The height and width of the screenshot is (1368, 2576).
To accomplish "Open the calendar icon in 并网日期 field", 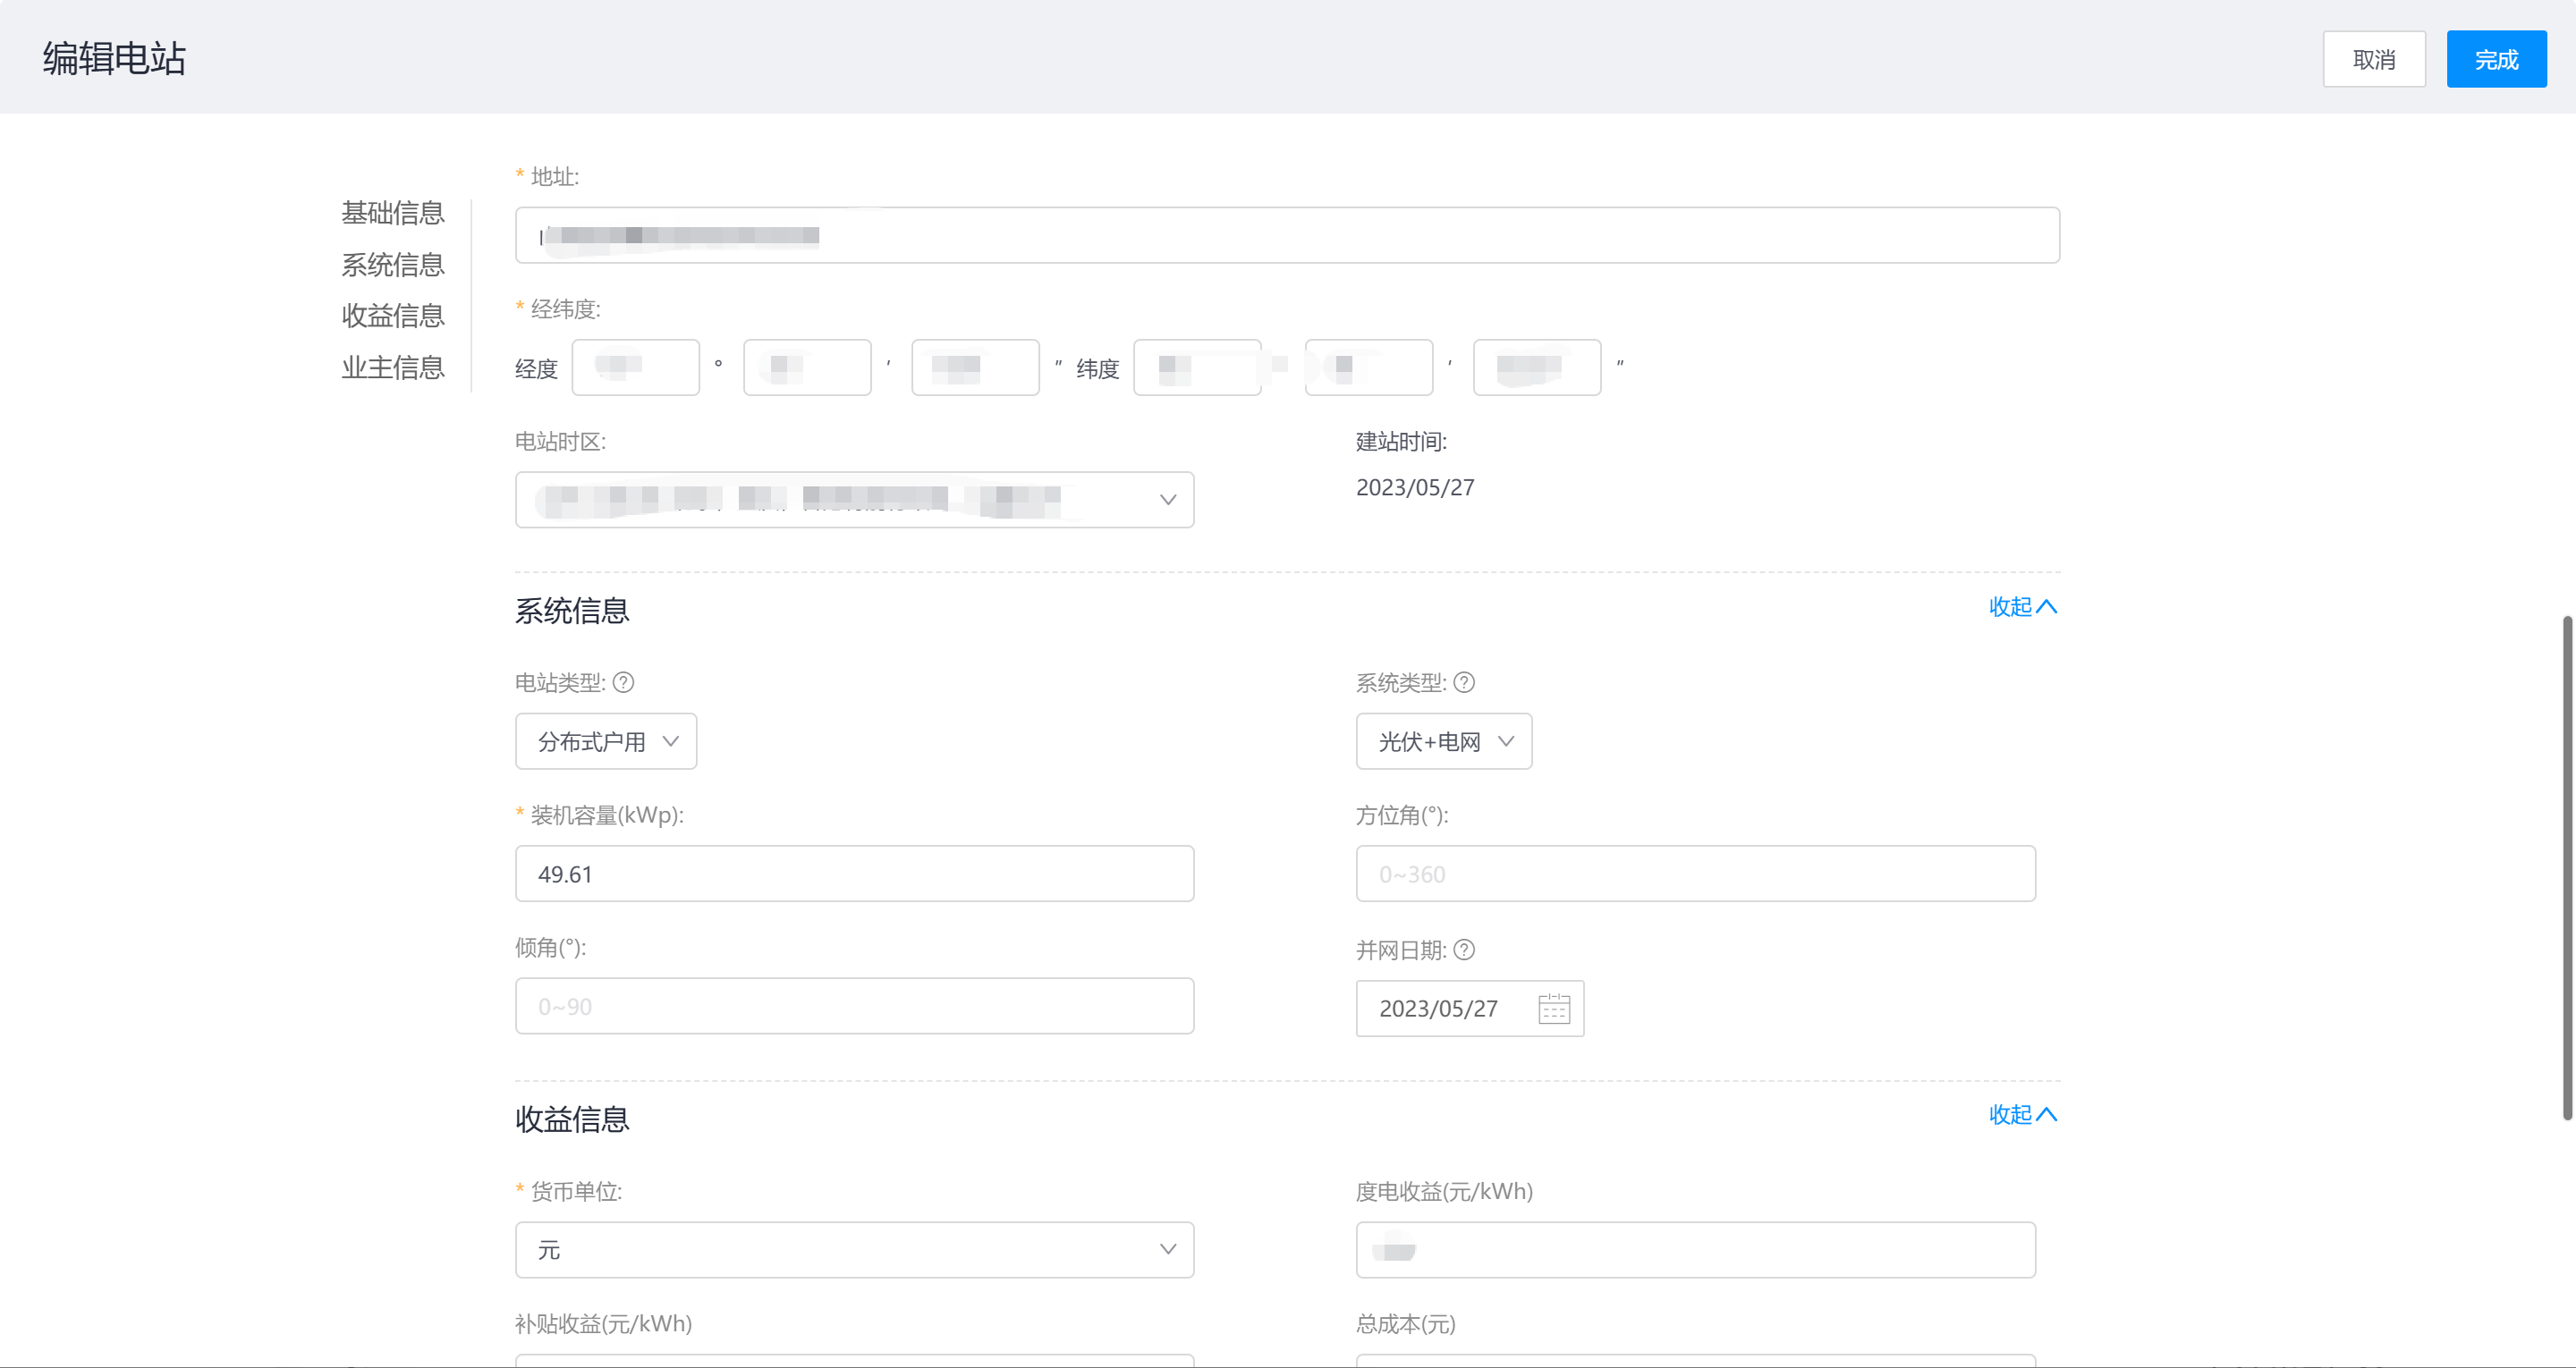I will pyautogui.click(x=1553, y=1008).
